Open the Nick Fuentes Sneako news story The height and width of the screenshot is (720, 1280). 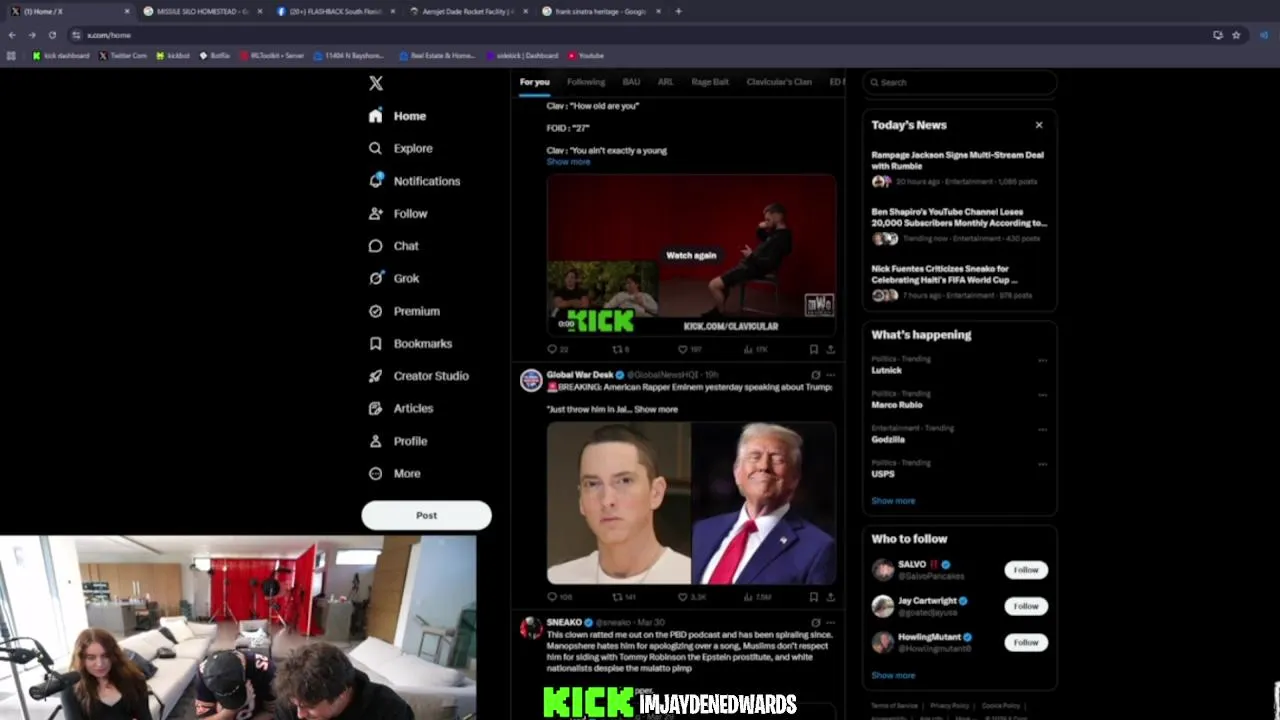point(958,282)
